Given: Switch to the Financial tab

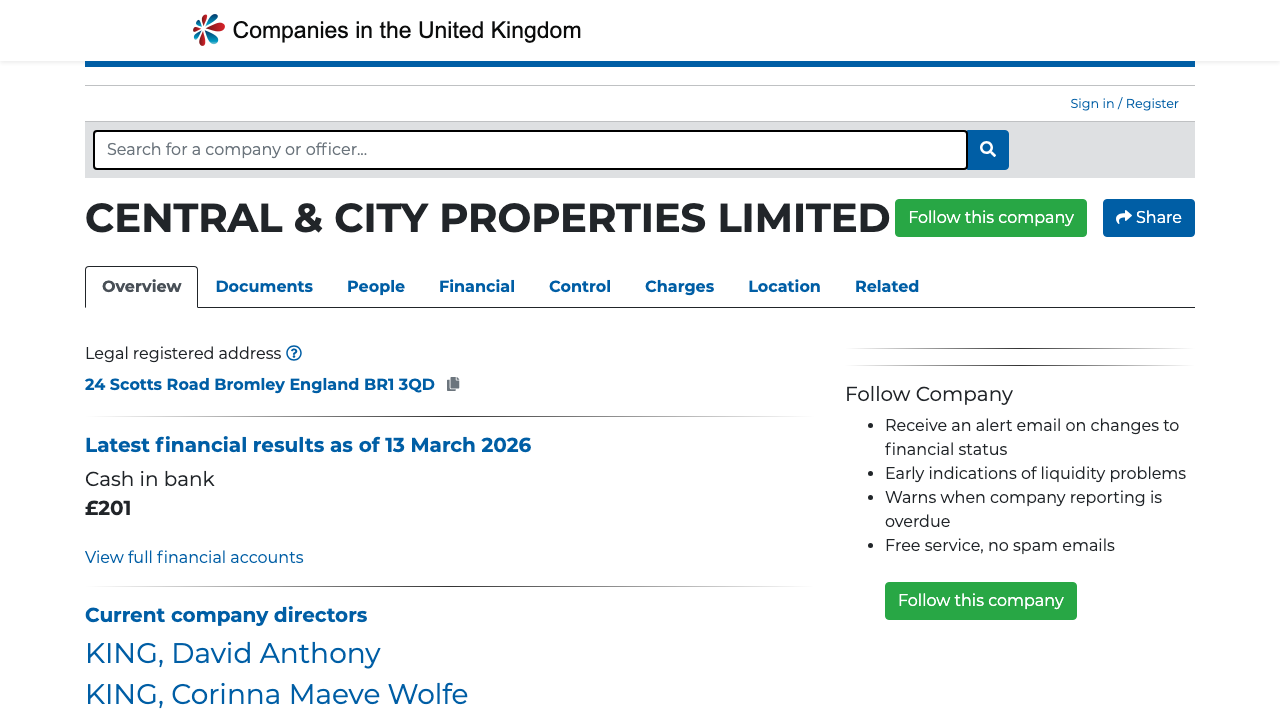Looking at the screenshot, I should [477, 287].
